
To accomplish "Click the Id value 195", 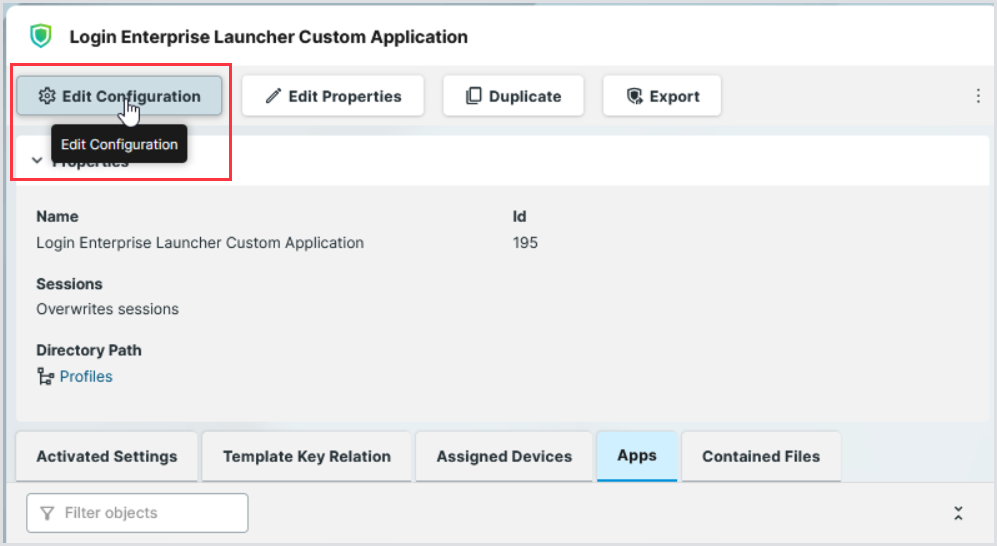I will (525, 242).
